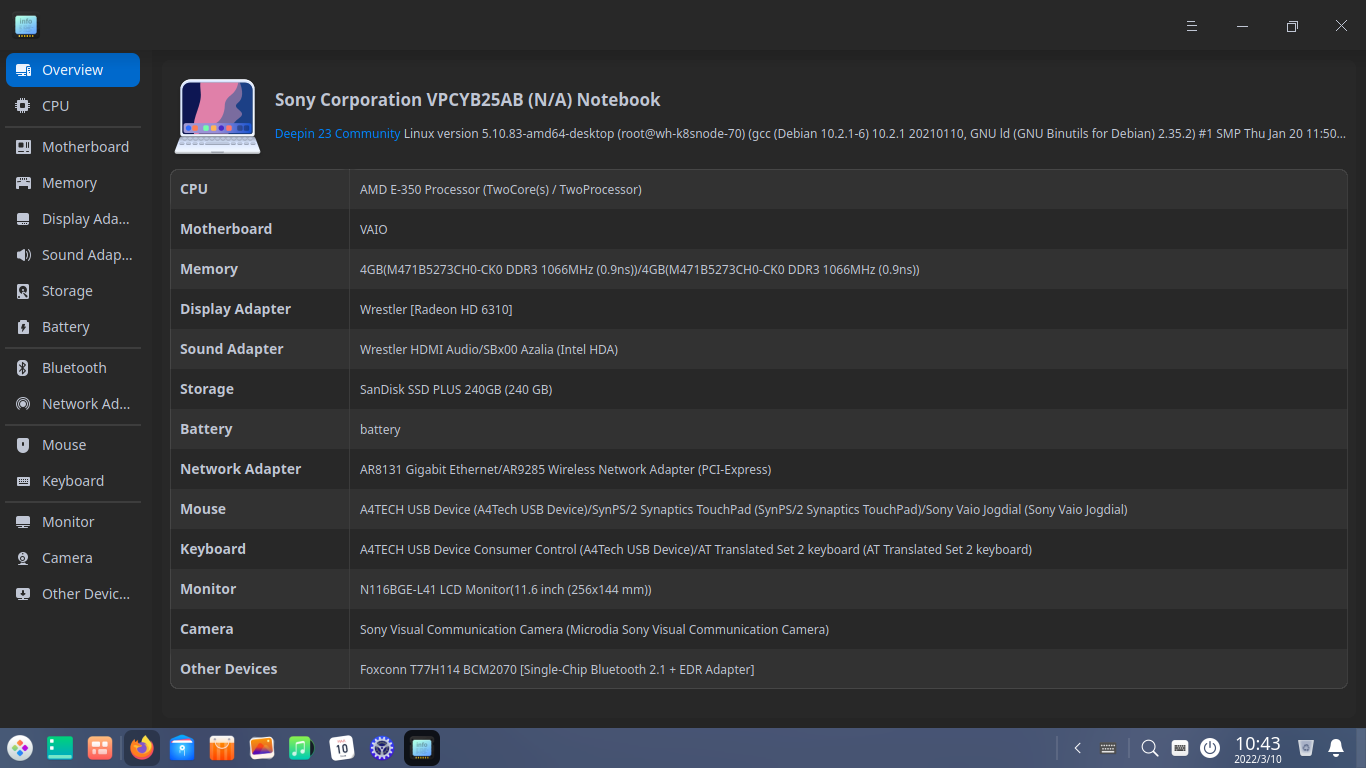Open the Camera sidebar entry
Viewport: 1366px width, 768px height.
72,558
